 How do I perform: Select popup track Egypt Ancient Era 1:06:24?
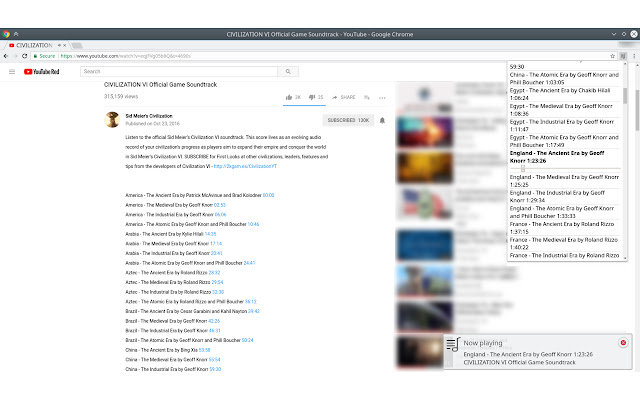click(x=564, y=94)
